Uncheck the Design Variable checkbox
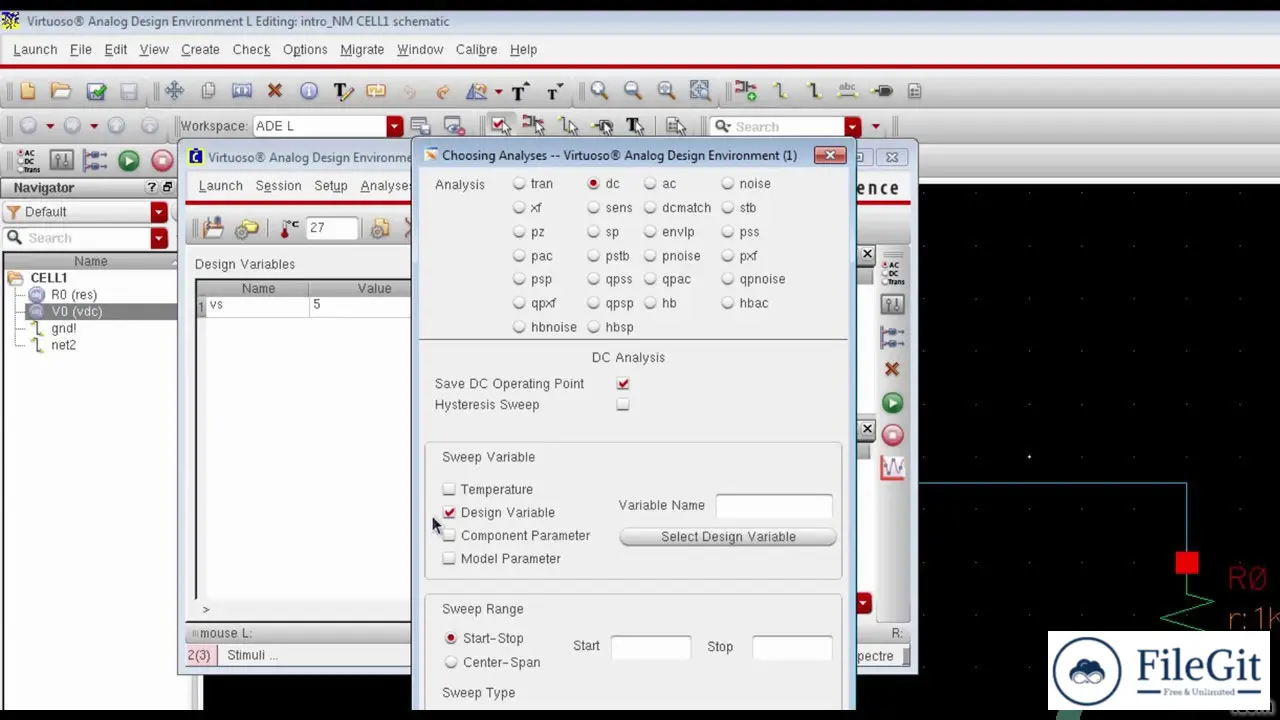This screenshot has width=1280, height=720. (449, 512)
